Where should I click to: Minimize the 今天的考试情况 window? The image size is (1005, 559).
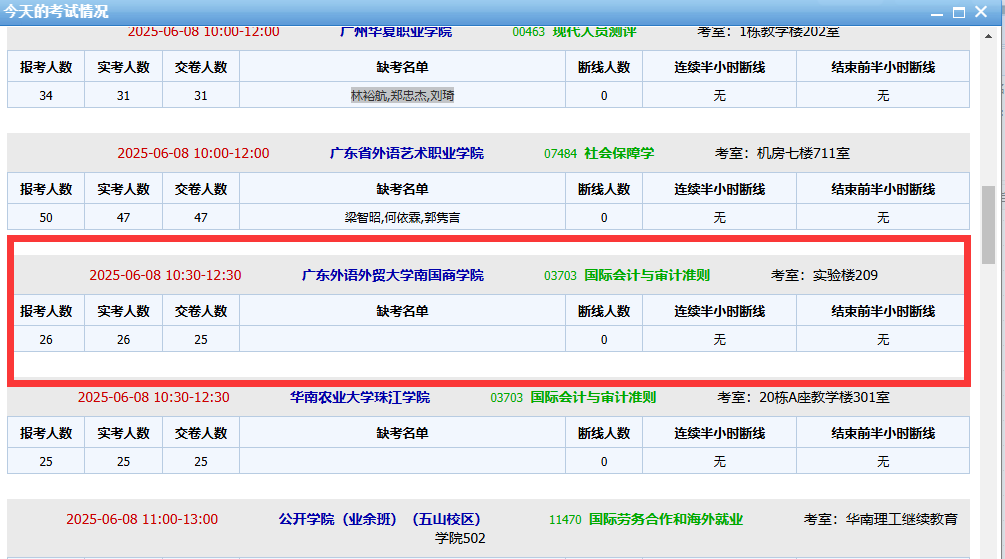pyautogui.click(x=936, y=12)
